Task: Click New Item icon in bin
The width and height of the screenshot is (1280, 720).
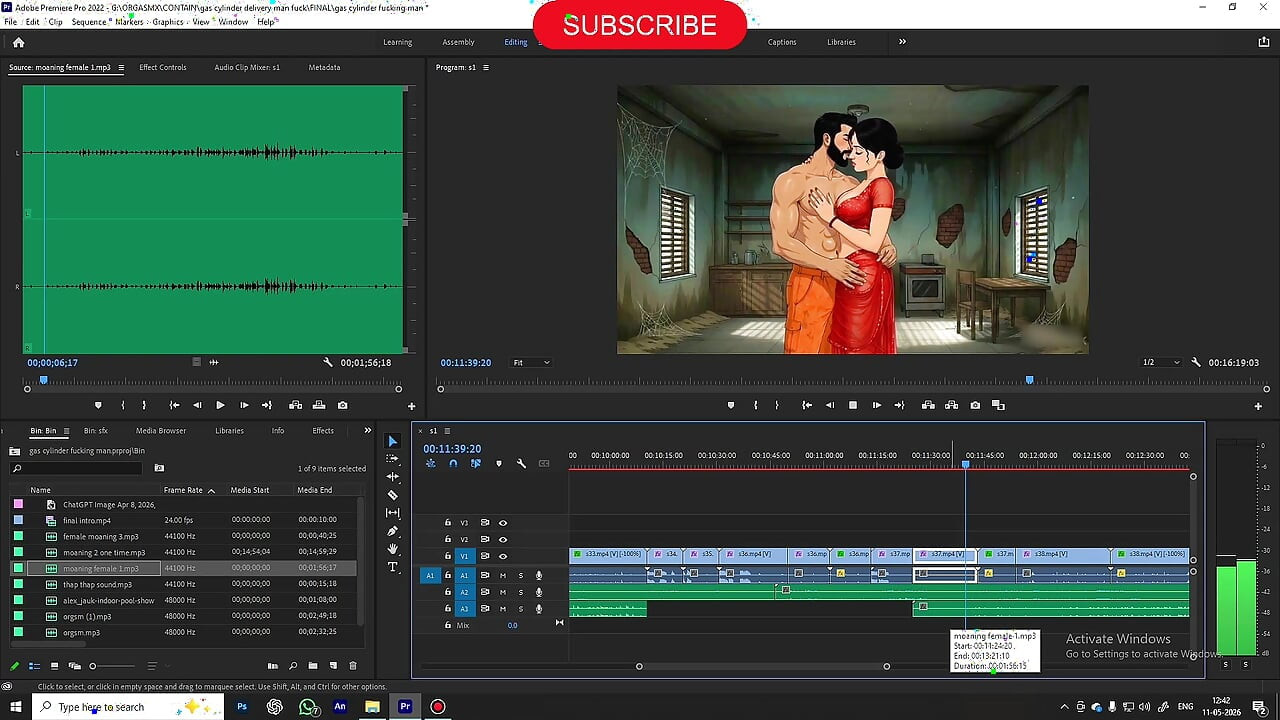Action: [x=333, y=666]
